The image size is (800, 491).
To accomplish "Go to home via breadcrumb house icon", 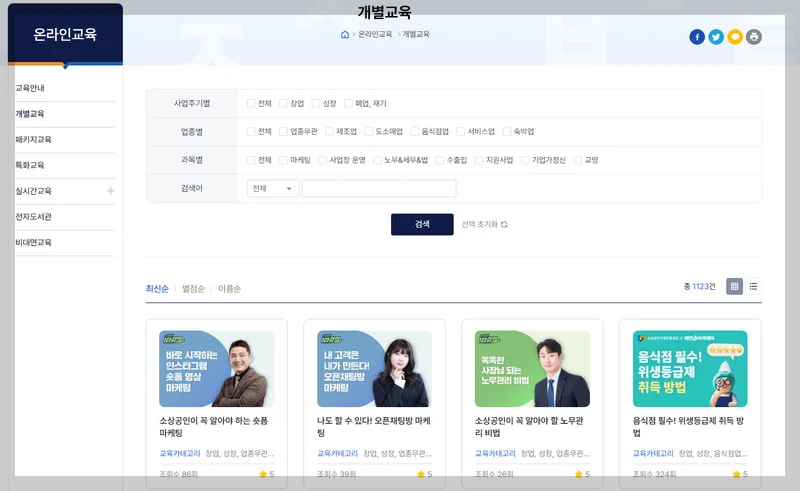I will (x=345, y=34).
